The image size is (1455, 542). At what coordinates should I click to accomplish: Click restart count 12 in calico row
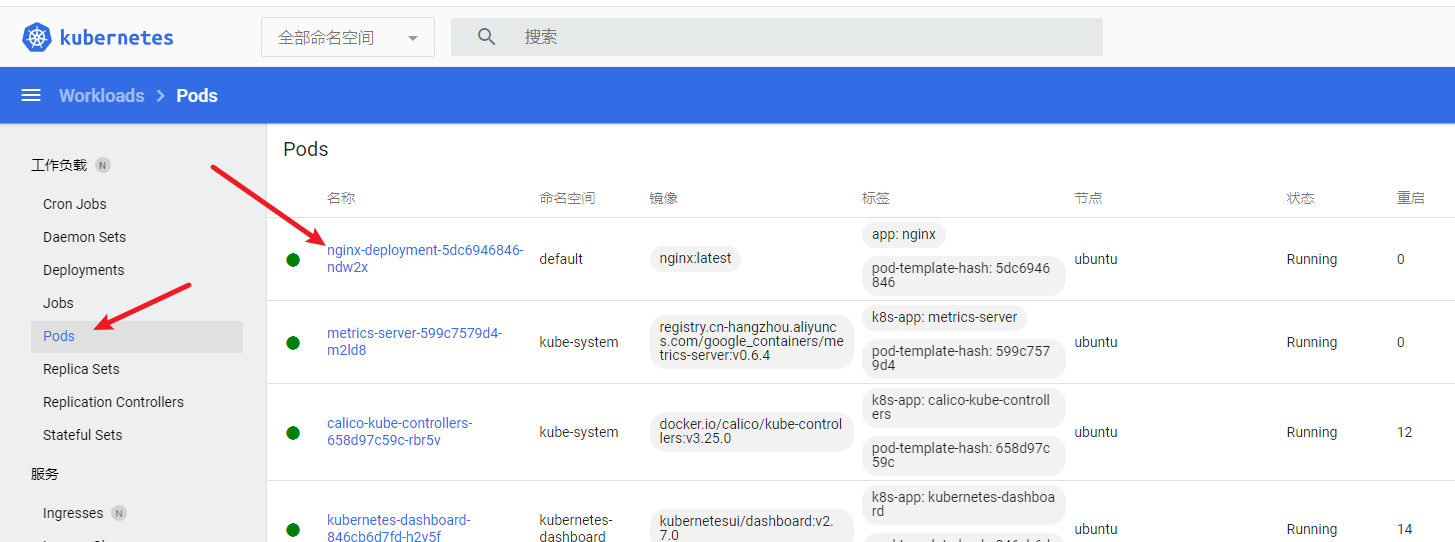point(1405,432)
